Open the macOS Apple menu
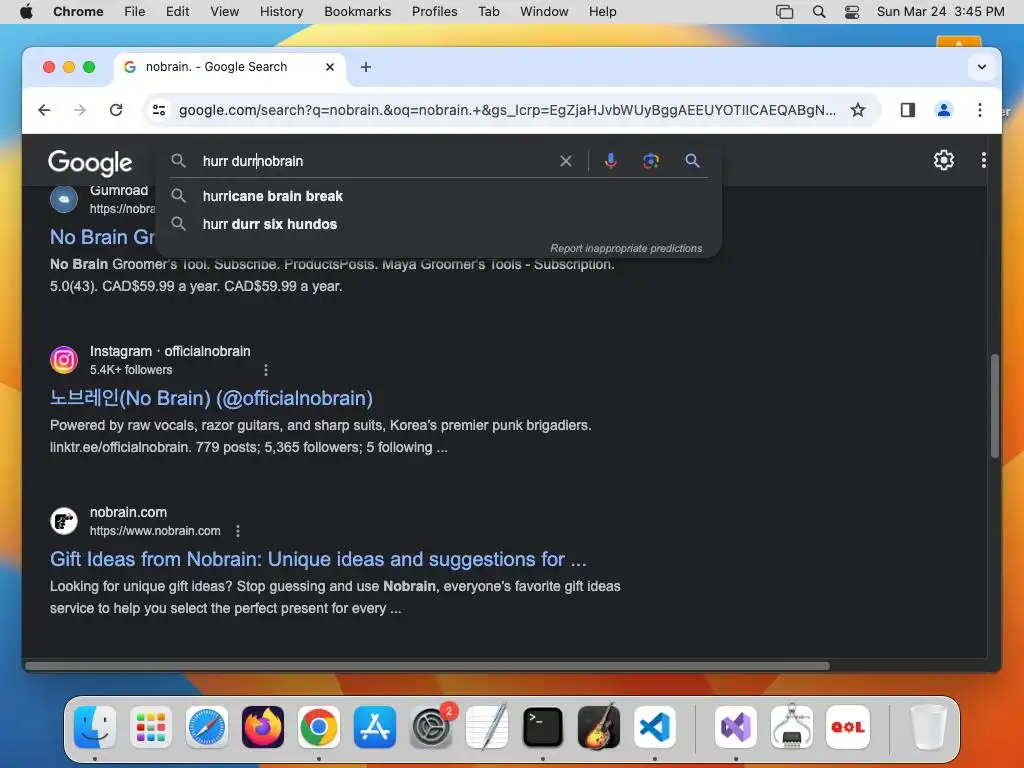 [x=26, y=12]
